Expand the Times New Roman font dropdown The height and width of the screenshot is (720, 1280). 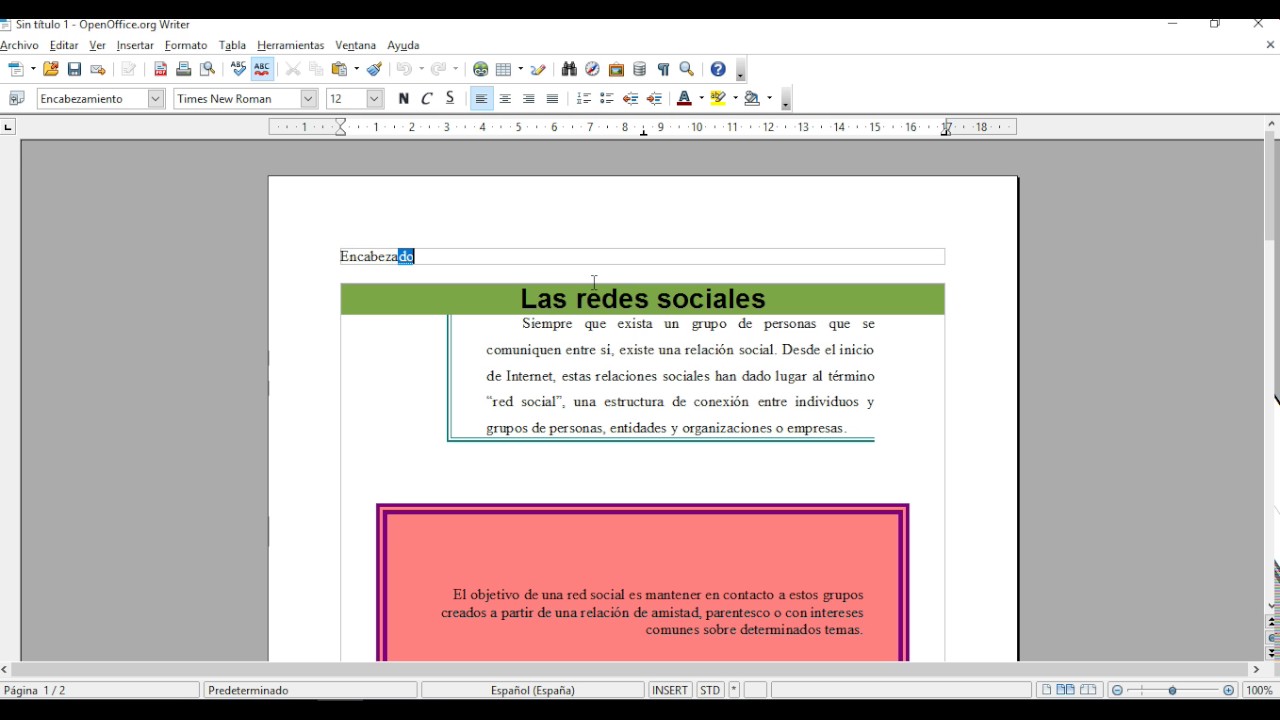click(309, 98)
